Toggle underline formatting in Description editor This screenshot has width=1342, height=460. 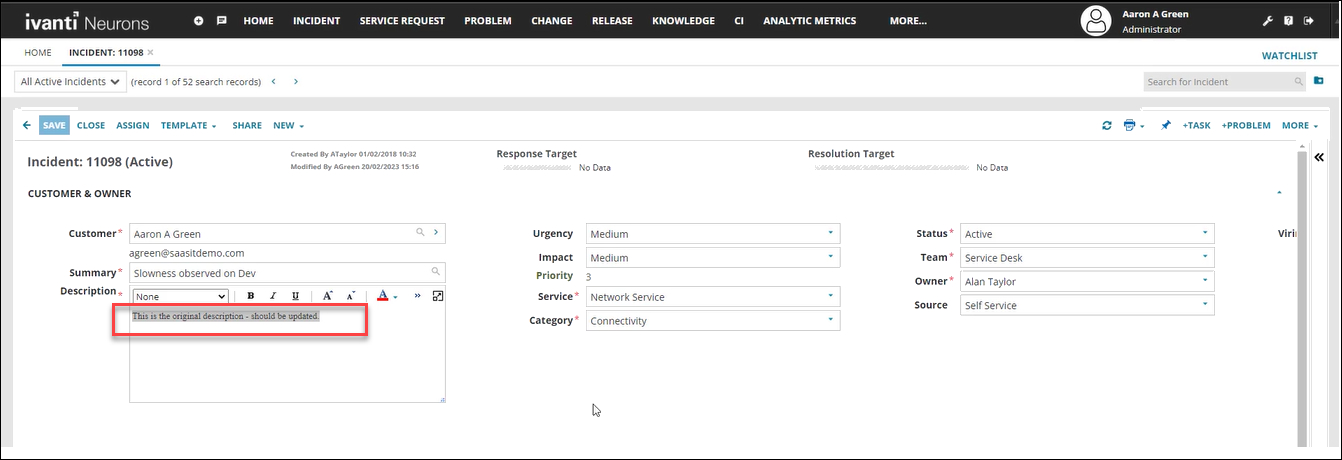(x=295, y=297)
